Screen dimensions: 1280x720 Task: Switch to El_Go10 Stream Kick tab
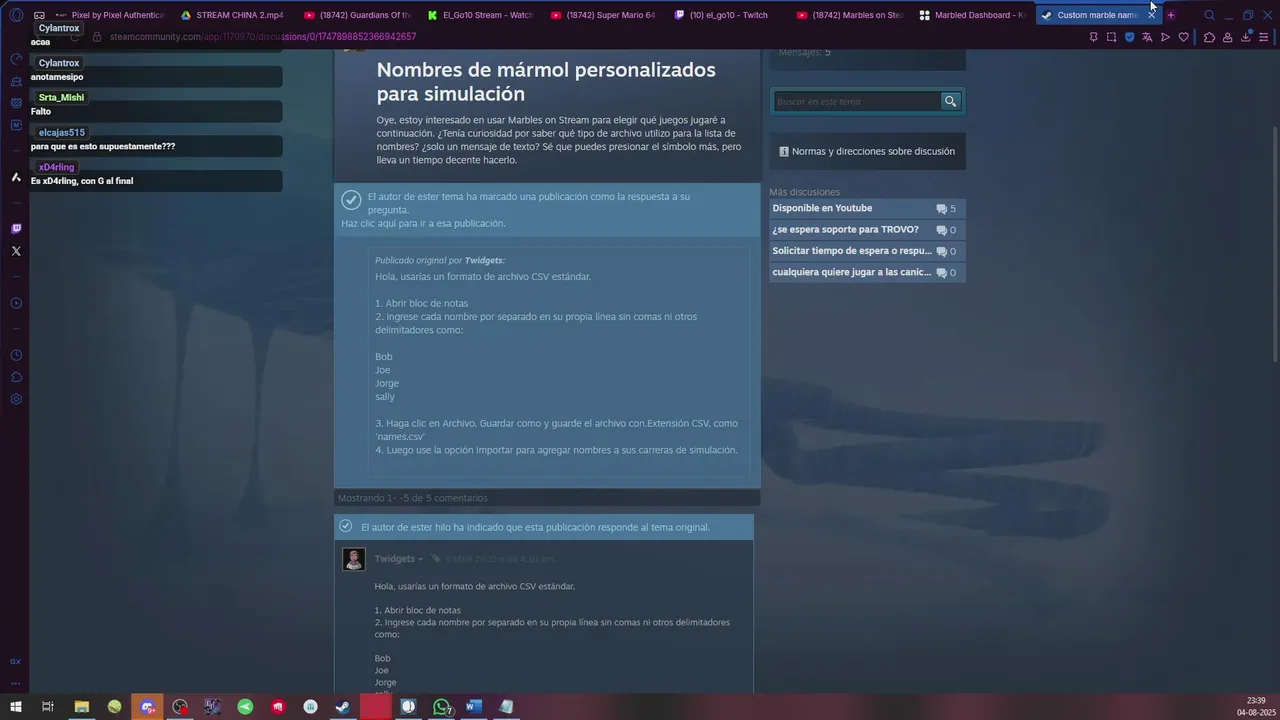pyautogui.click(x=479, y=15)
